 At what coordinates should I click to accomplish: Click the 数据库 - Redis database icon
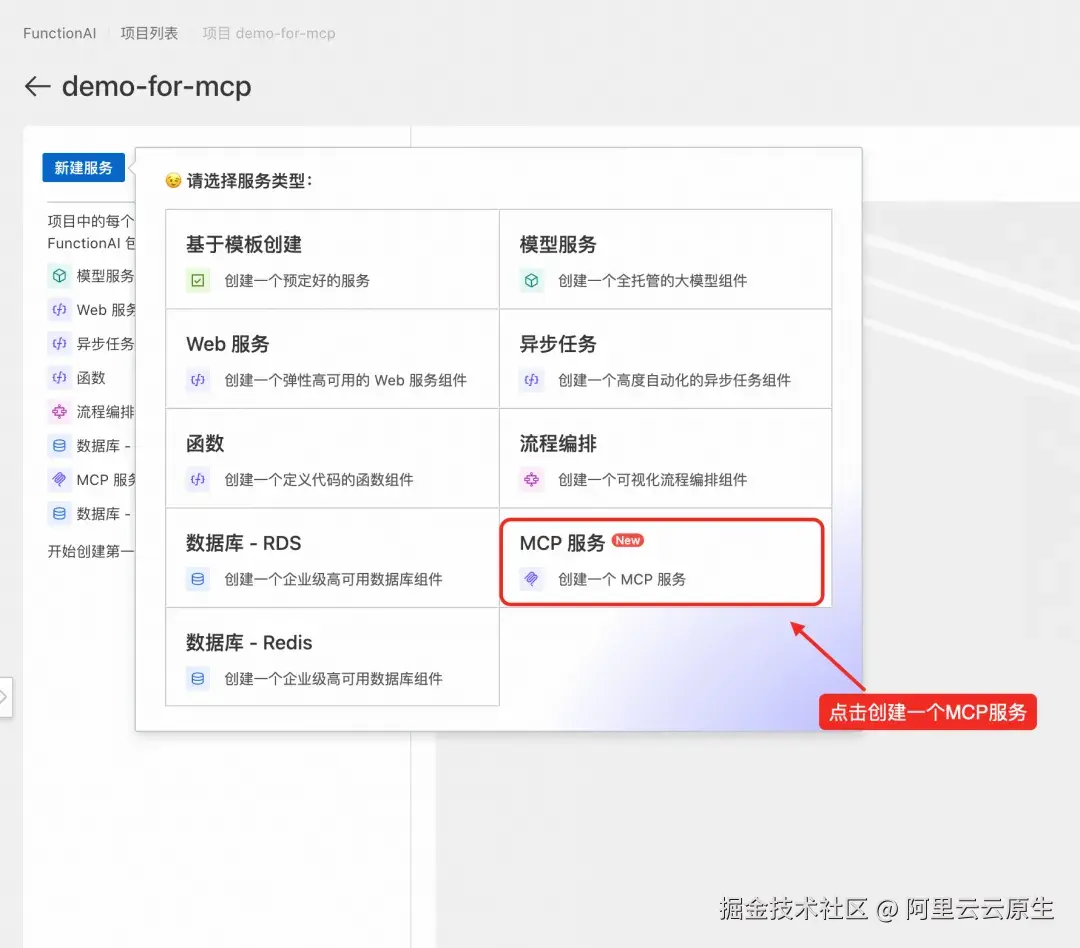[197, 679]
